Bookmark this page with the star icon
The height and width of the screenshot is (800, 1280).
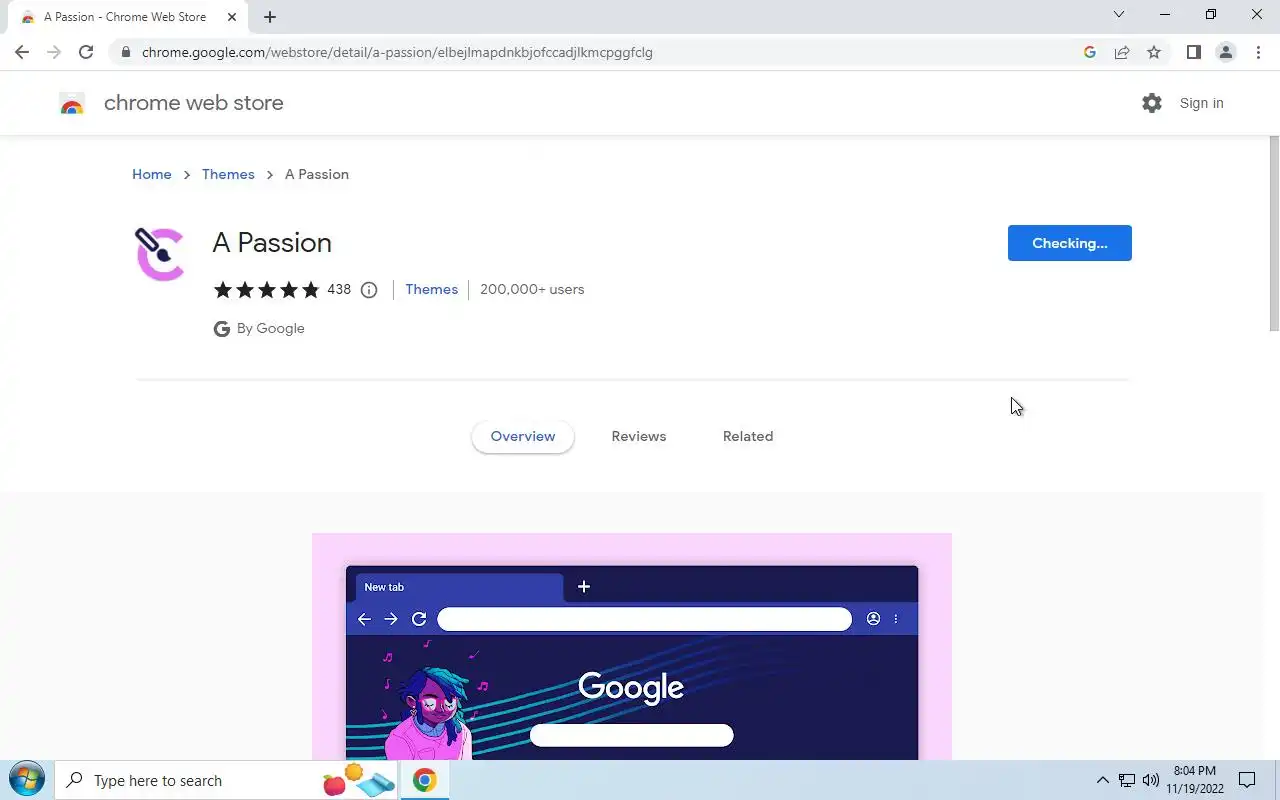[x=1154, y=52]
